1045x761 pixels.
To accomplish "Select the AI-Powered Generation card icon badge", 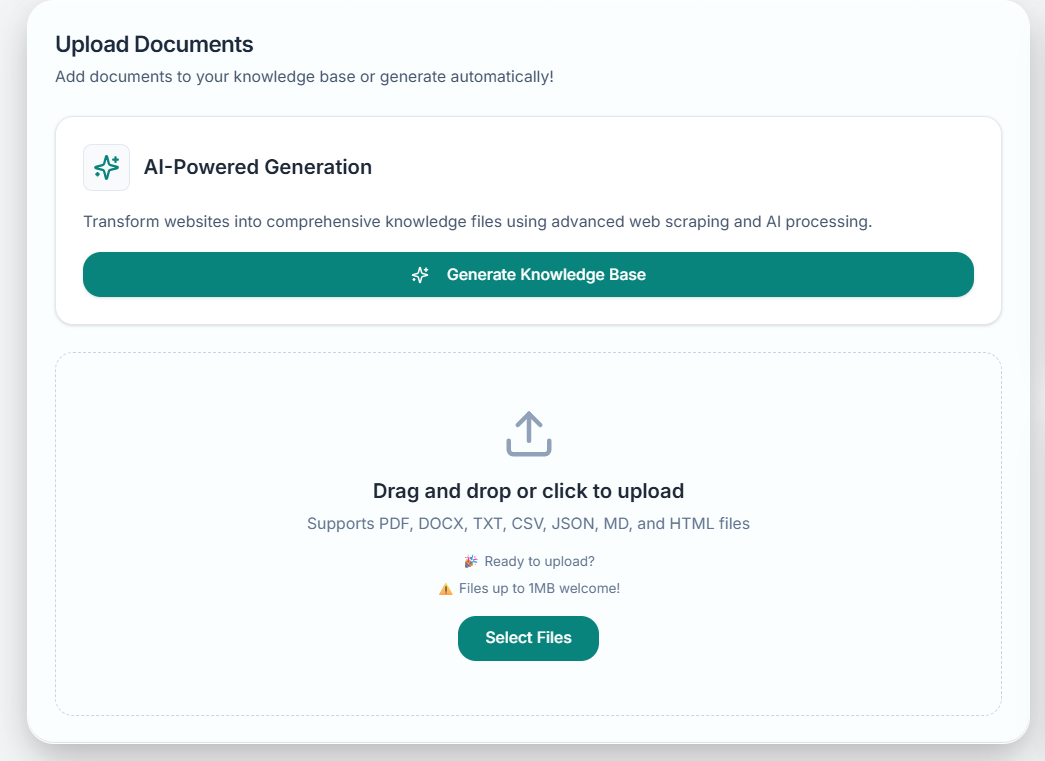I will click(x=106, y=167).
